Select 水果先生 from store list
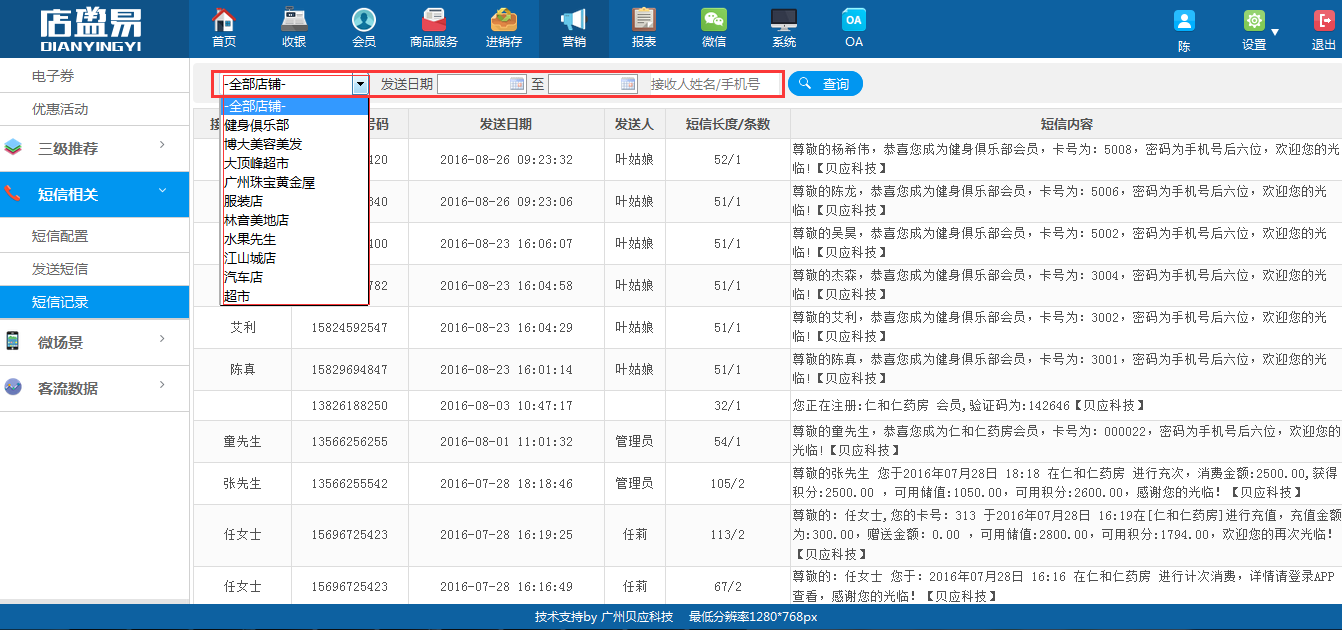This screenshot has height=630, width=1342. [295, 239]
